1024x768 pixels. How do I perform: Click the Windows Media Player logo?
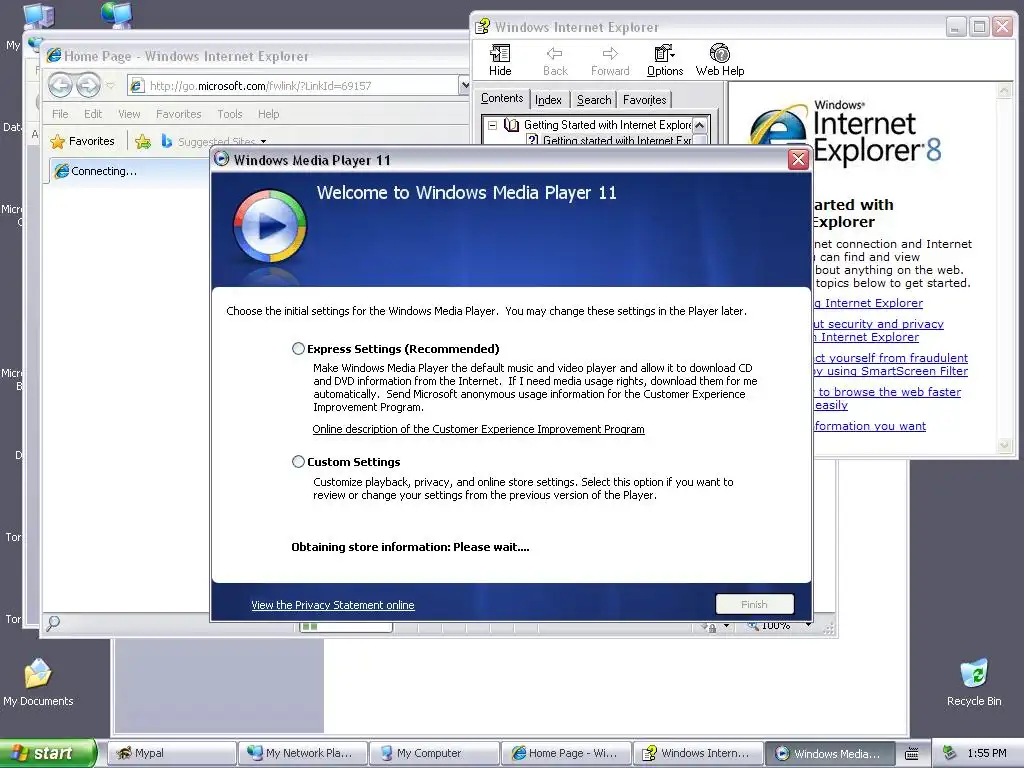click(270, 226)
